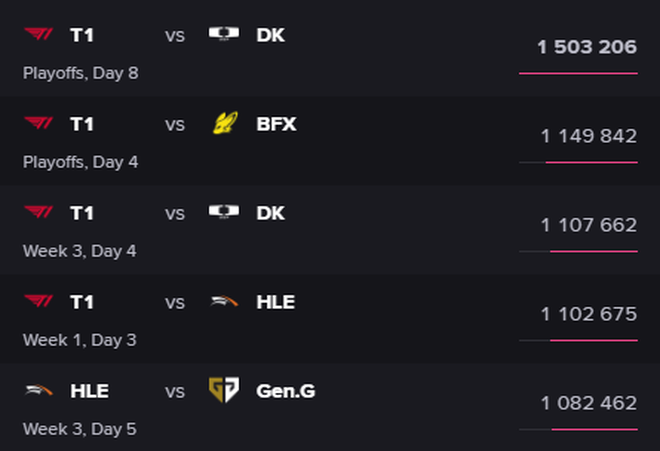The height and width of the screenshot is (451, 660).
Task: Click HLE logo in Week 1 Day 3 match
Action: (x=223, y=302)
